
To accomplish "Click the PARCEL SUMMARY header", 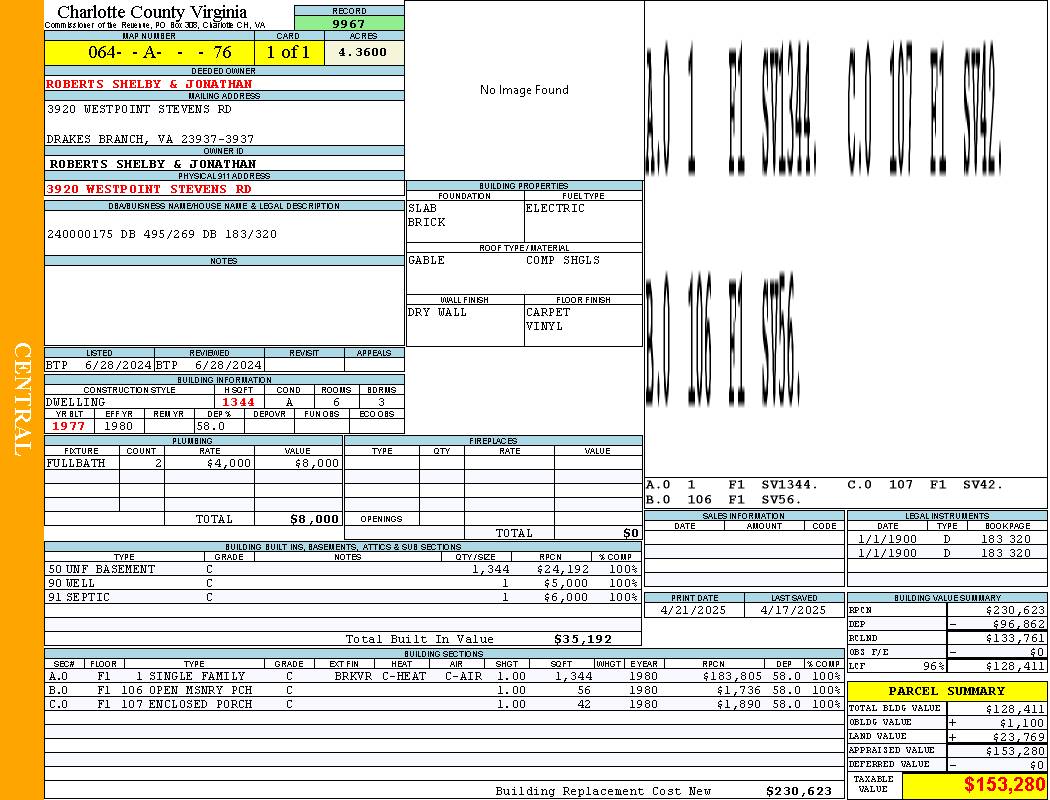I will click(x=947, y=691).
